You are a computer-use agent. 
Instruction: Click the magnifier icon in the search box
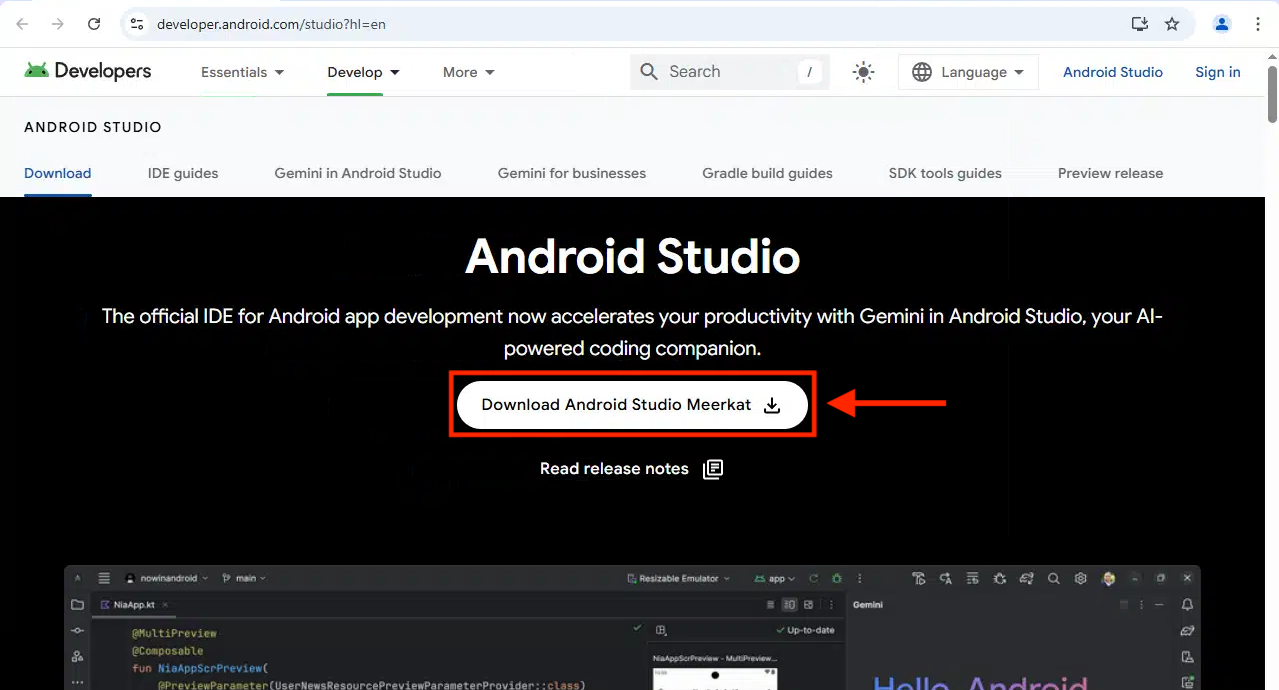[x=649, y=72]
